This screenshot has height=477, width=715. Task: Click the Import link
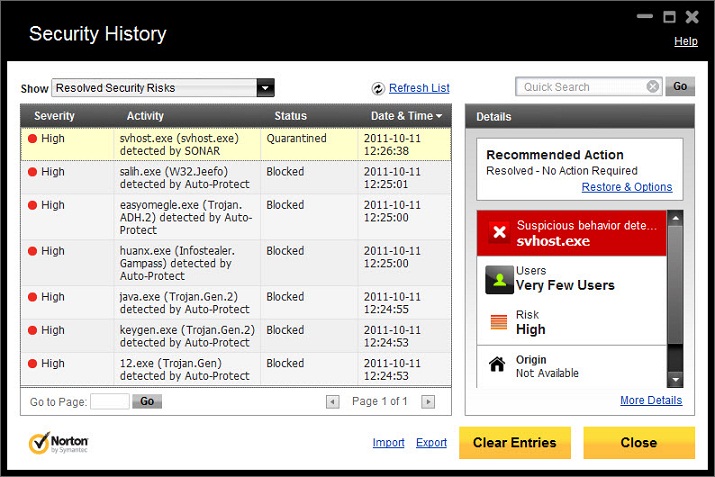pos(389,442)
